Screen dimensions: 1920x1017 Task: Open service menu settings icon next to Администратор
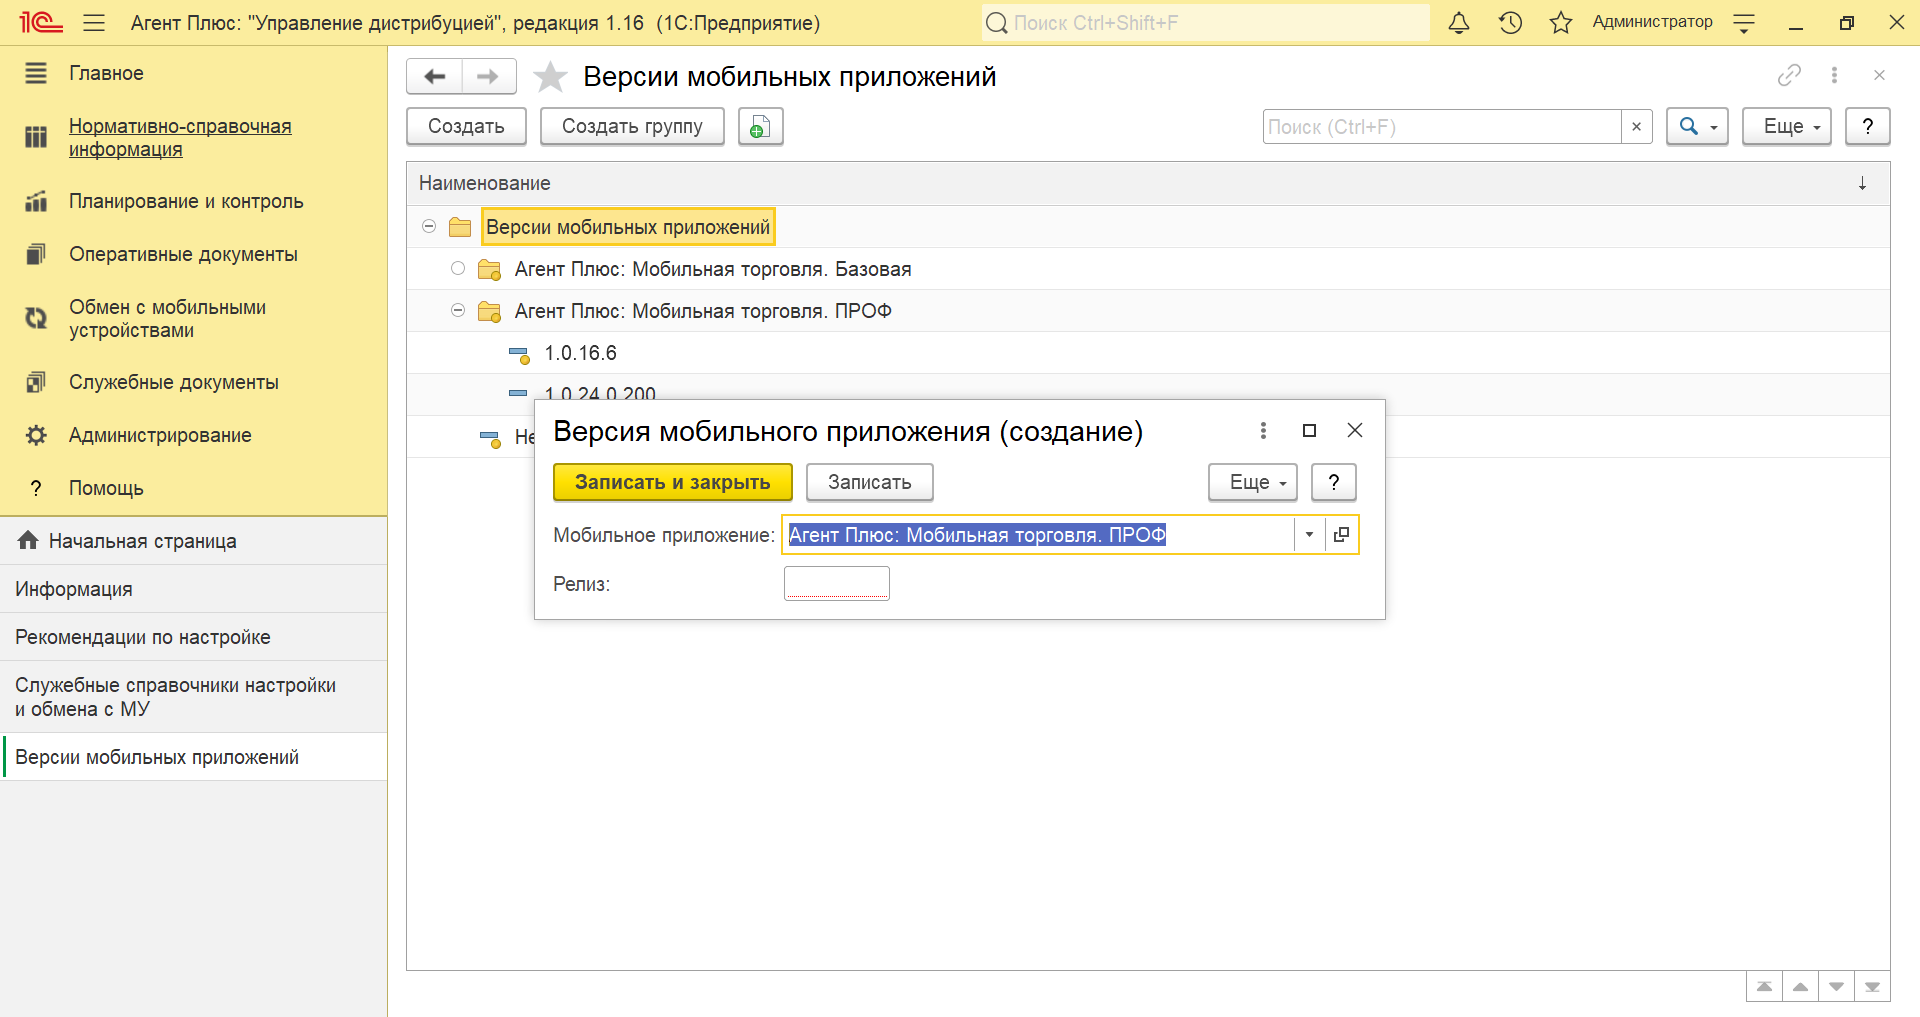(x=1744, y=23)
